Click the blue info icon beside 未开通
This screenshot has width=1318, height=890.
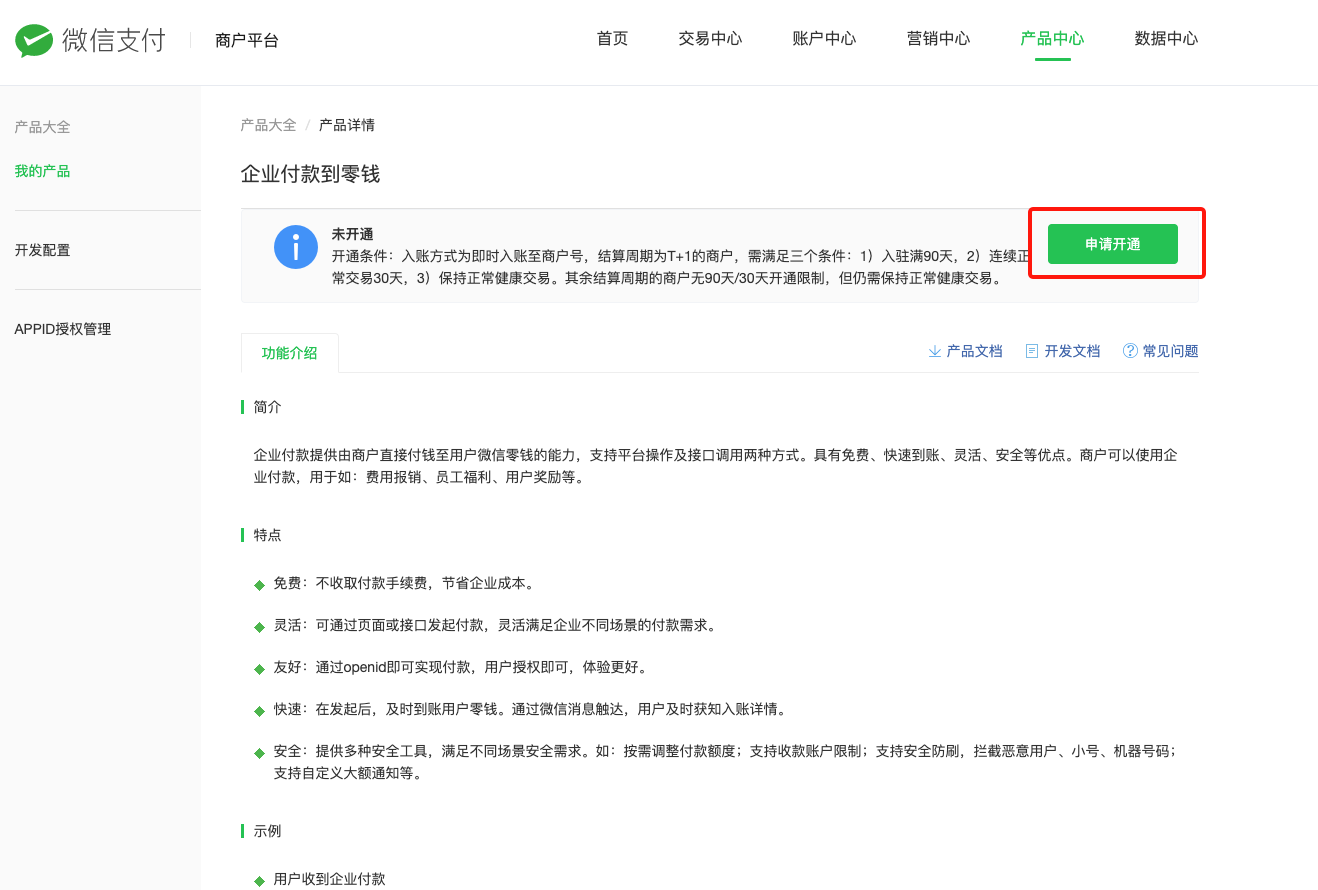[296, 247]
